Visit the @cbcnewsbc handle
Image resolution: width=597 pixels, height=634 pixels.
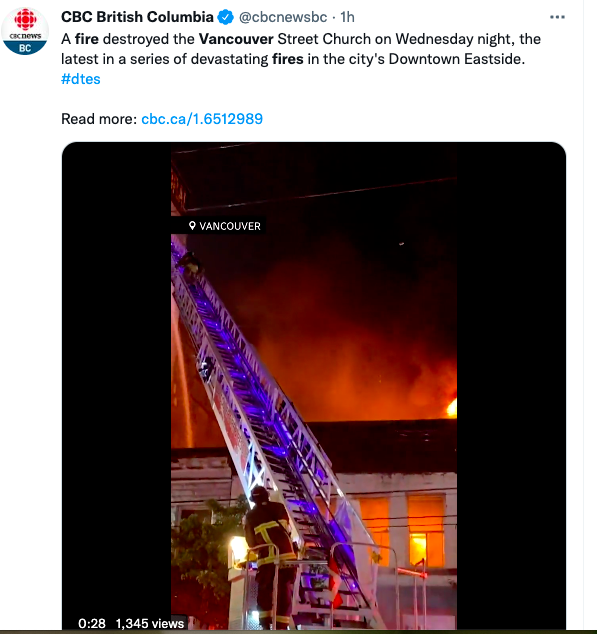[x=283, y=17]
